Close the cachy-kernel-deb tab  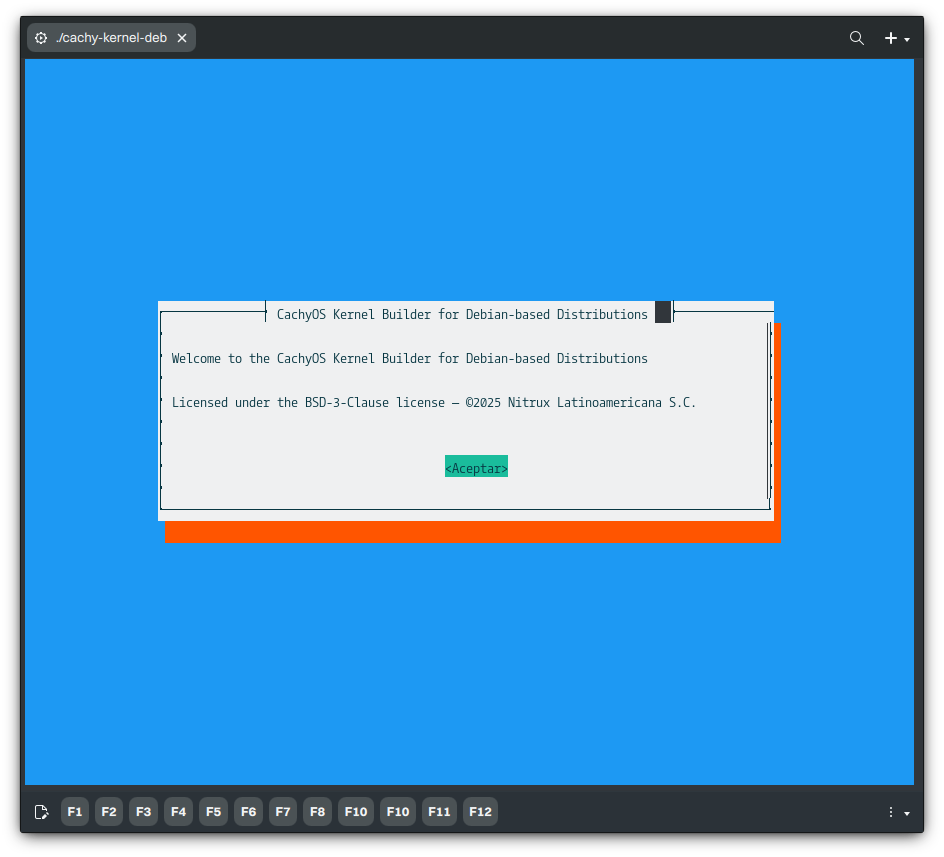point(182,37)
